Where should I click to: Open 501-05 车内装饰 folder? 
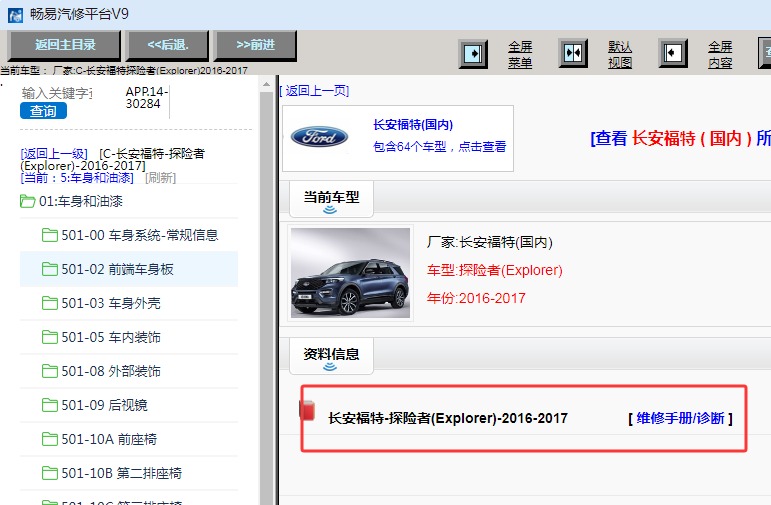[129, 337]
